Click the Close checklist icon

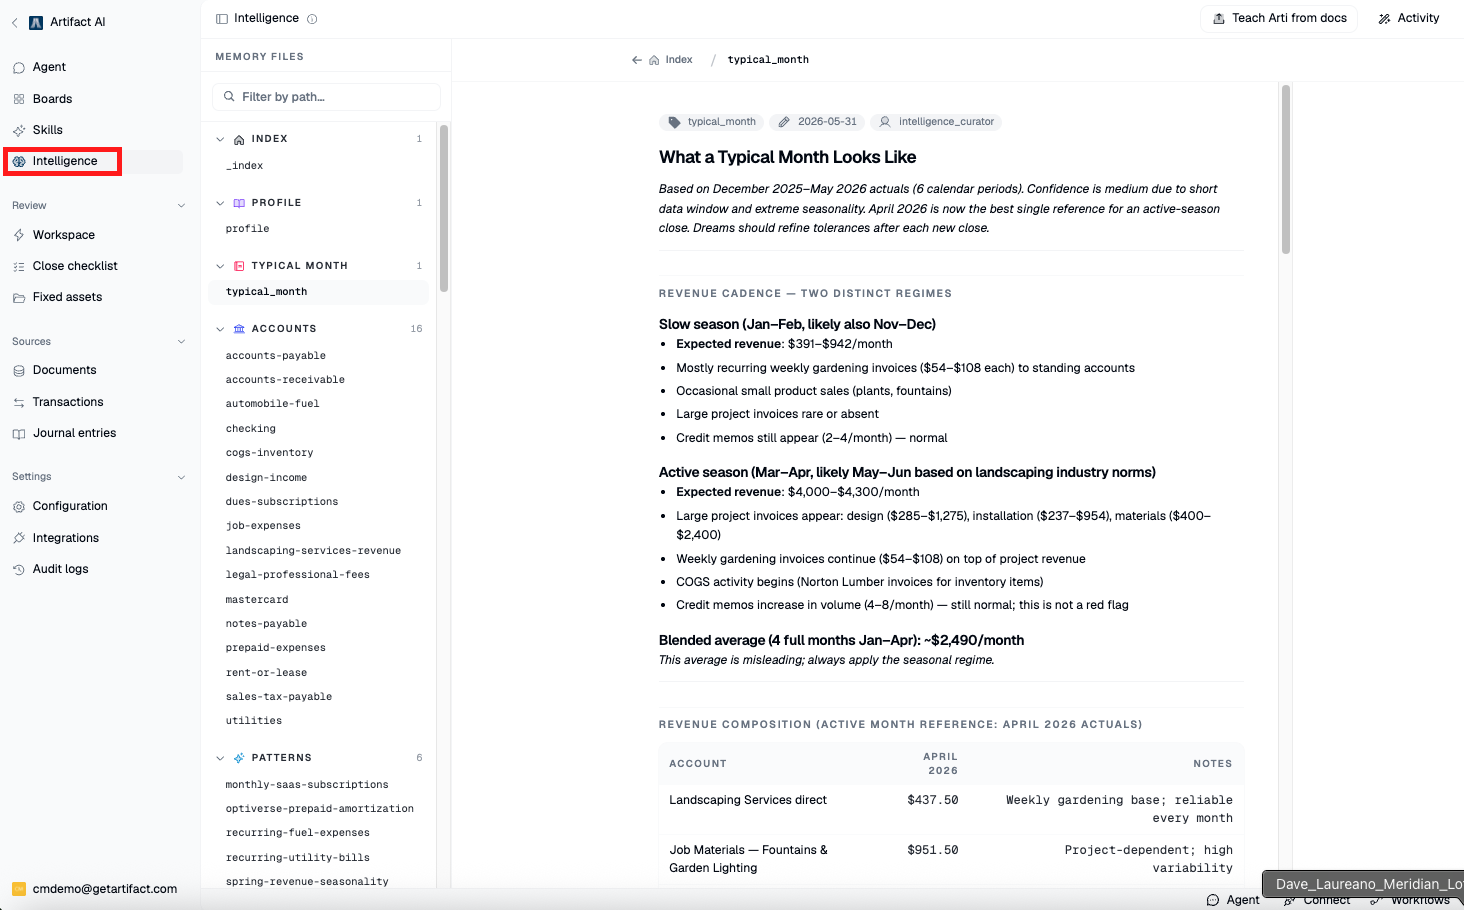(x=19, y=266)
